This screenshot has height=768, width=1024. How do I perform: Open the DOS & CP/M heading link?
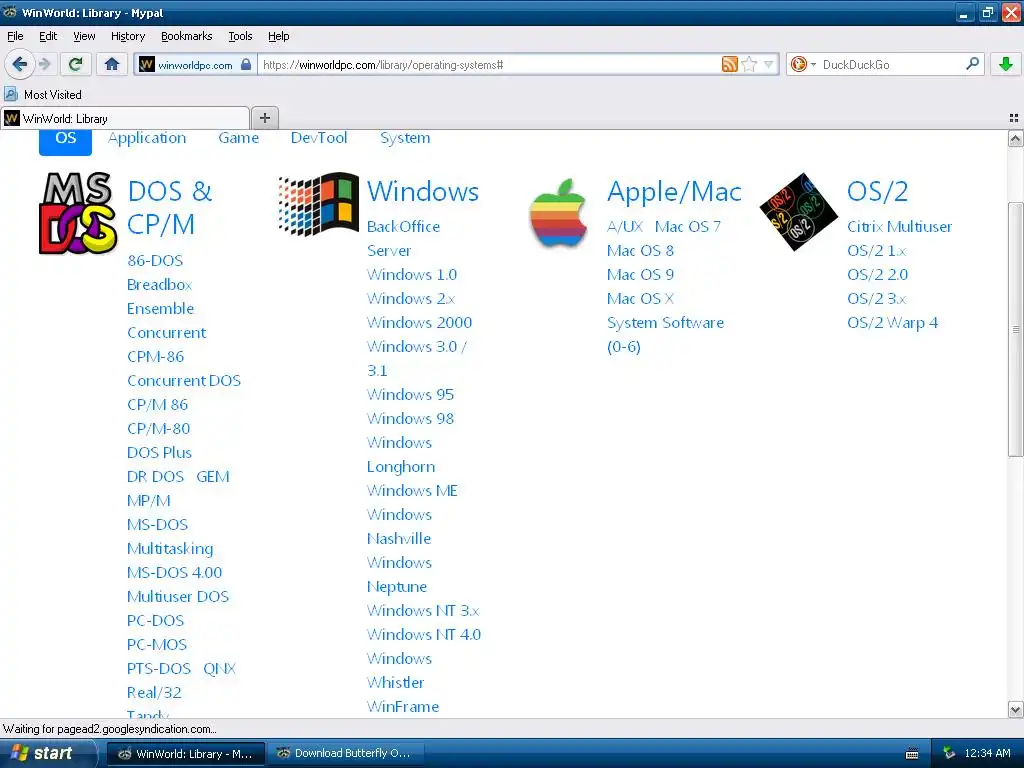[x=170, y=208]
